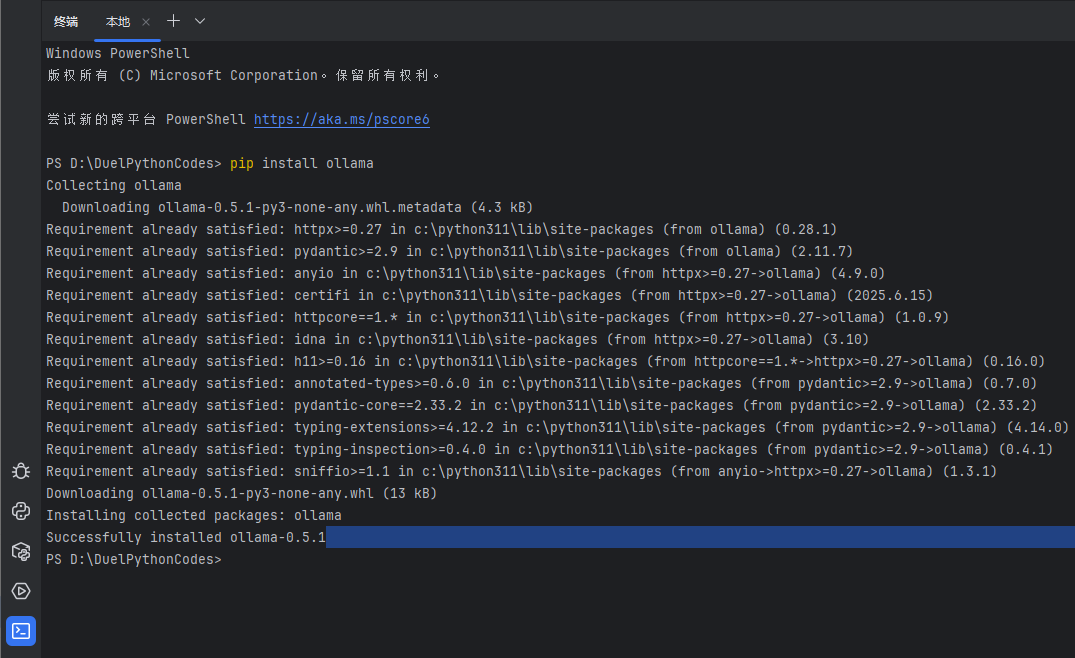This screenshot has width=1075, height=658.
Task: Click the pydantic-core==2.33.2 requirement line
Action: coord(542,406)
